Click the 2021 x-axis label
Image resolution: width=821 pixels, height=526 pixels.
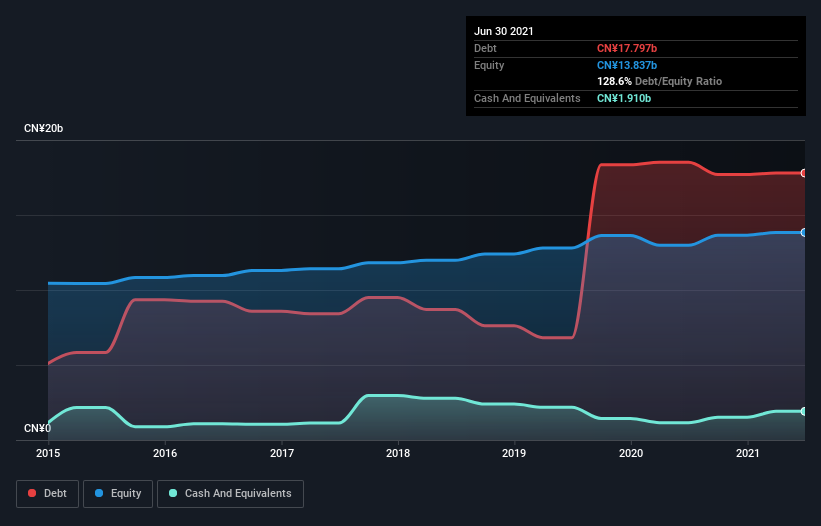click(x=748, y=453)
